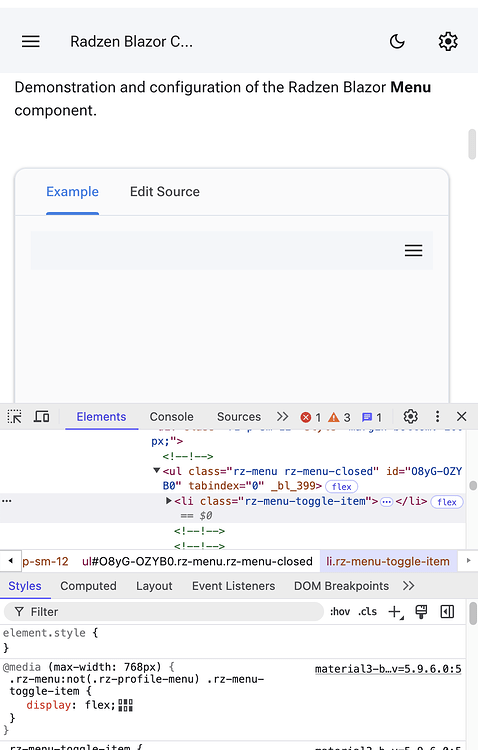Toggle the device toolbar in DevTools
The height and width of the screenshot is (750, 478).
tap(41, 417)
